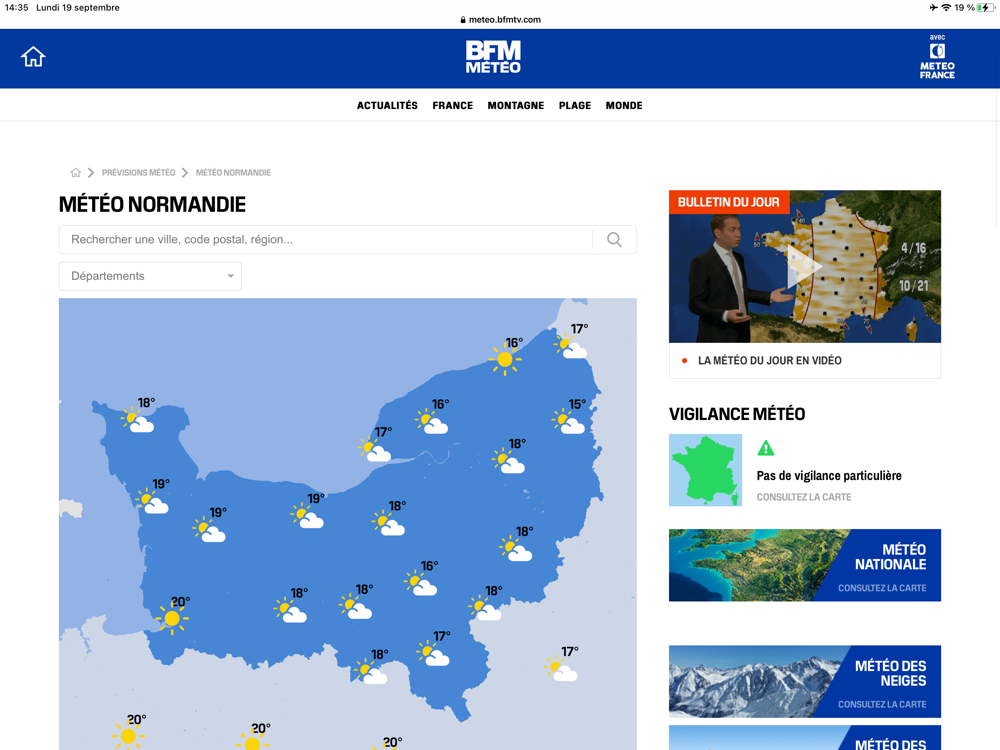This screenshot has height=750, width=1000.
Task: Open the ACTUALITÉS menu
Action: [x=387, y=106]
